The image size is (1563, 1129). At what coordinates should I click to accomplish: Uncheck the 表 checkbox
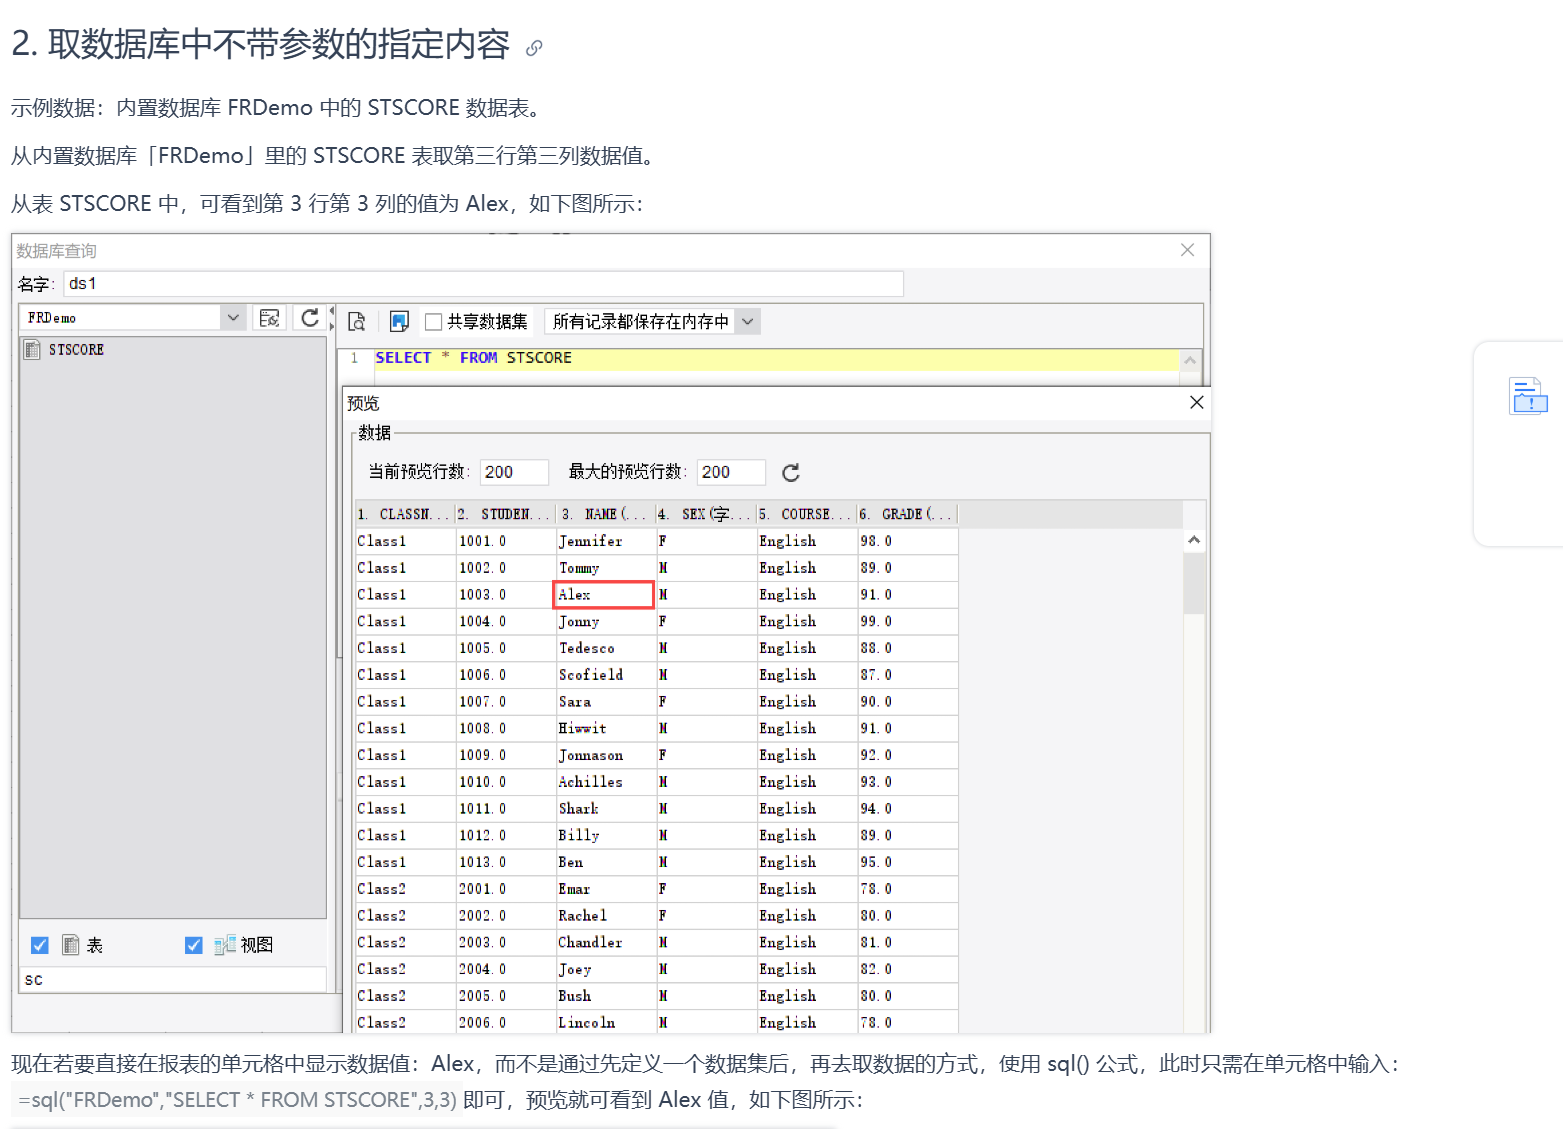point(40,945)
